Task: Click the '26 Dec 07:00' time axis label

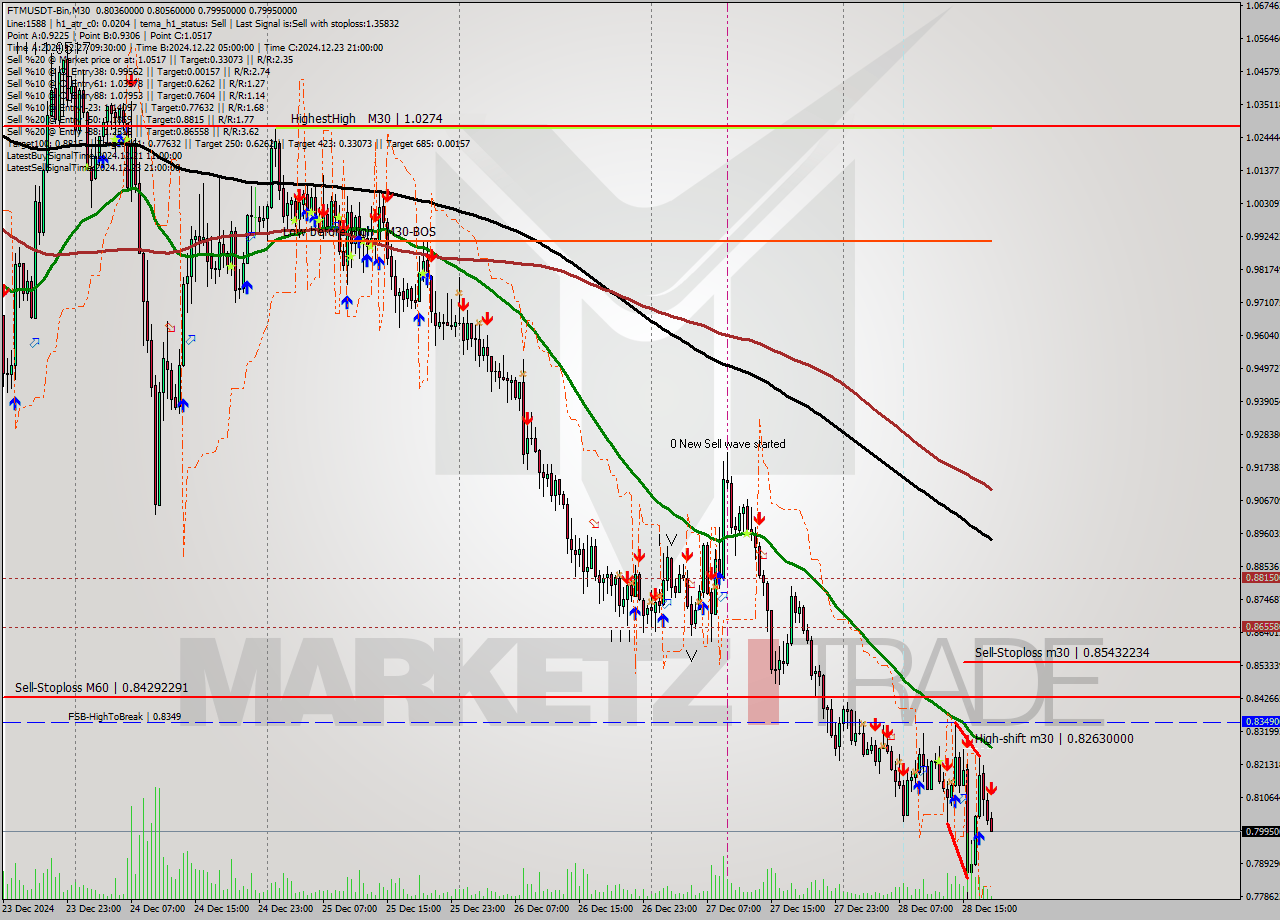Action: tap(542, 909)
